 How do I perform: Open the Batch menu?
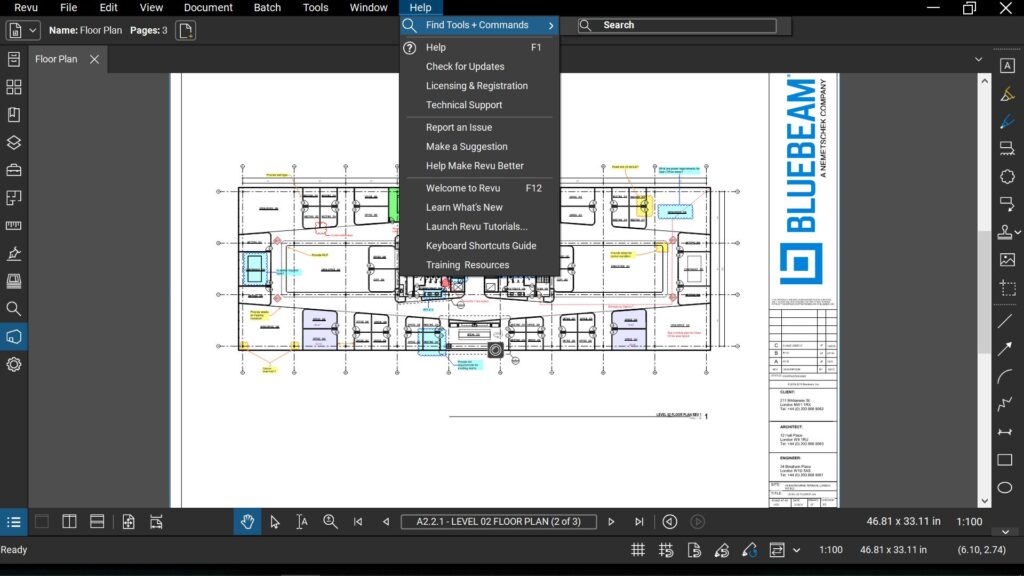pyautogui.click(x=267, y=8)
